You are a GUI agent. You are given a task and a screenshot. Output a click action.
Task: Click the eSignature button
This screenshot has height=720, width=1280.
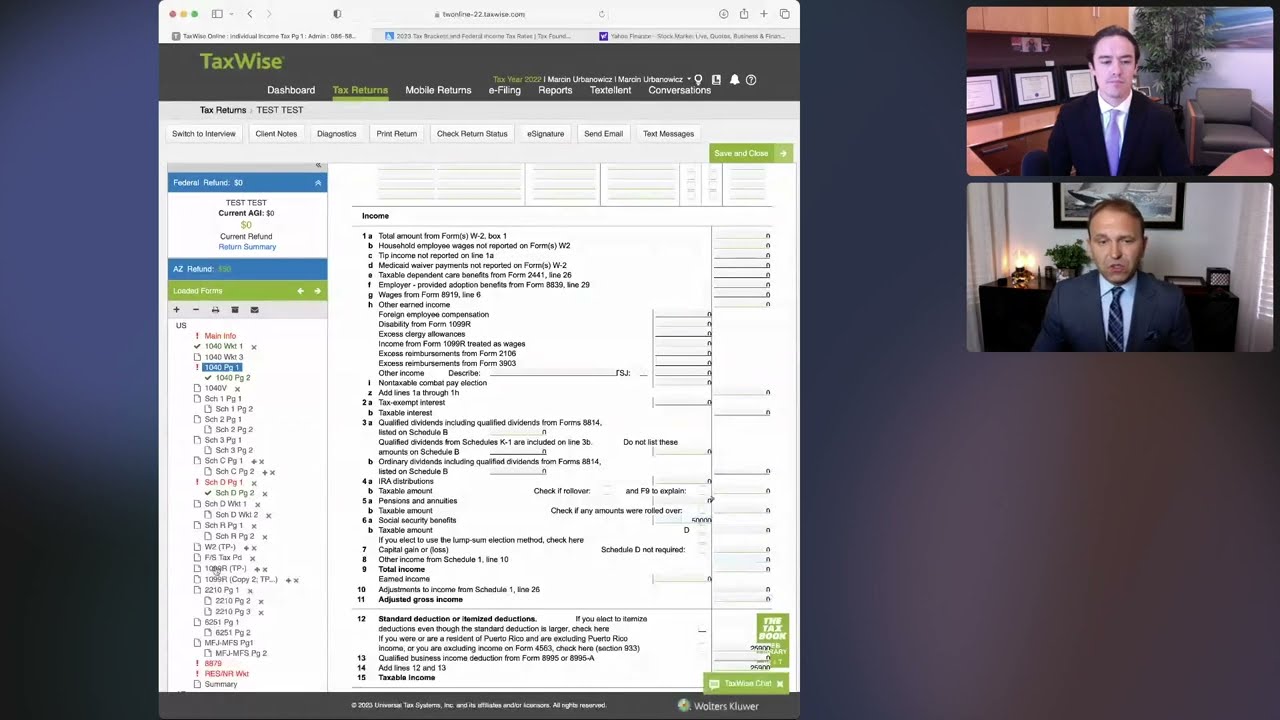(x=545, y=134)
